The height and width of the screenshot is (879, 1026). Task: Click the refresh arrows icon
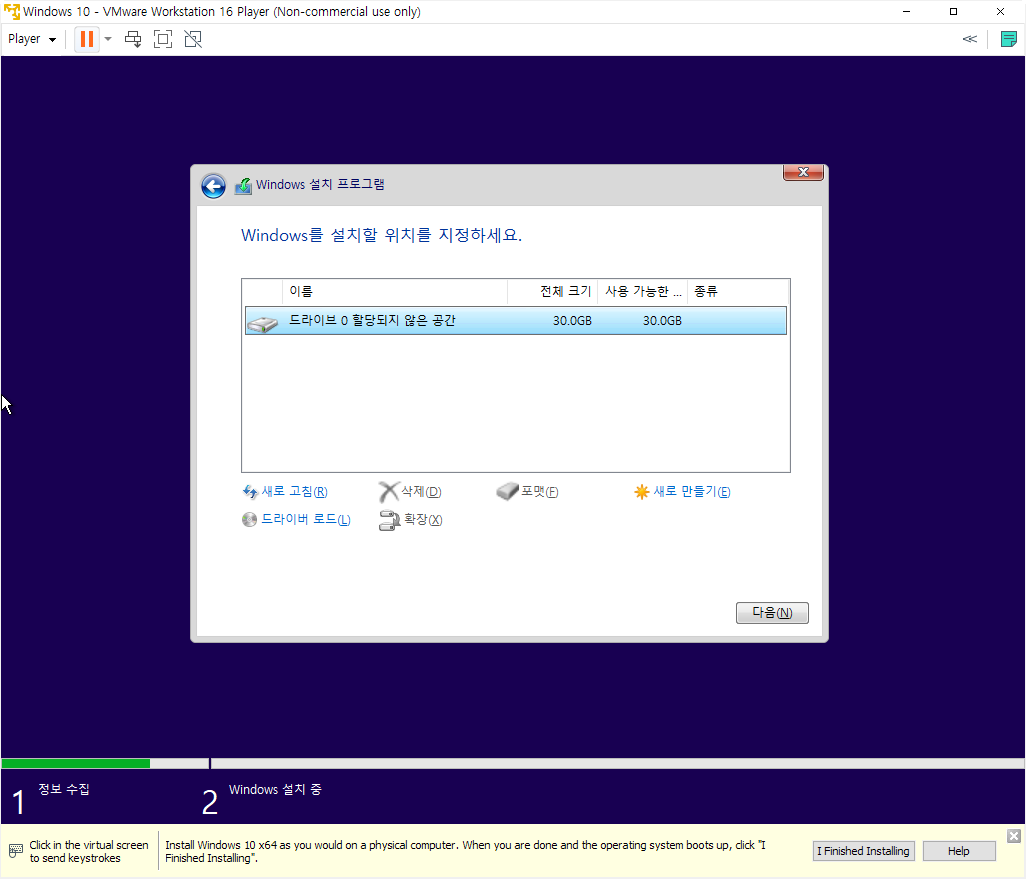250,492
